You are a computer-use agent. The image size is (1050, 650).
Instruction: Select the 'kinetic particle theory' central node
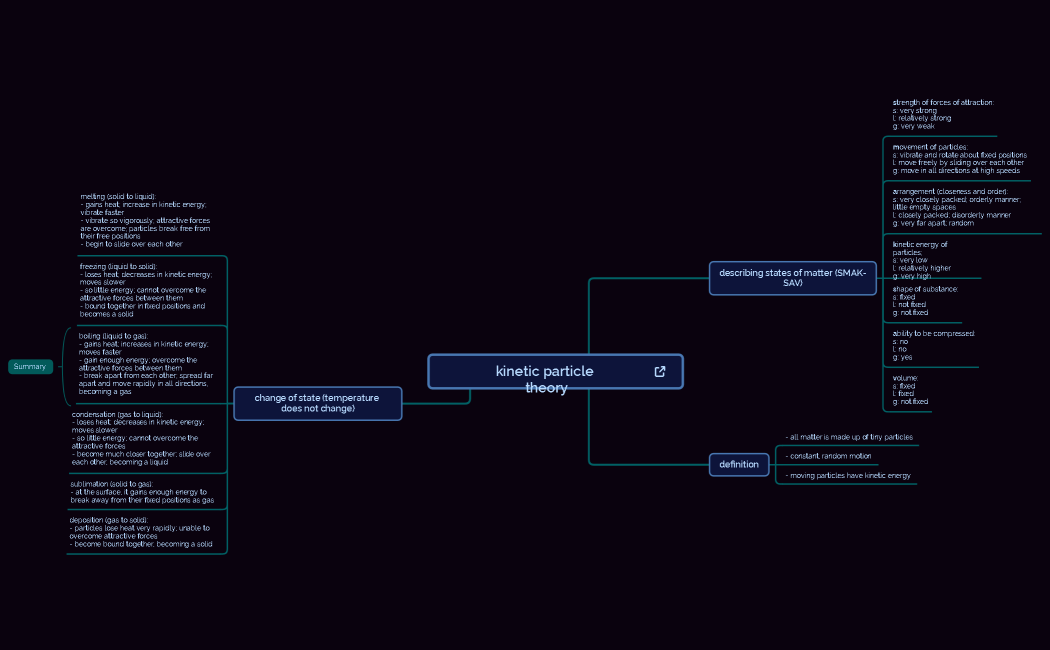click(545, 372)
